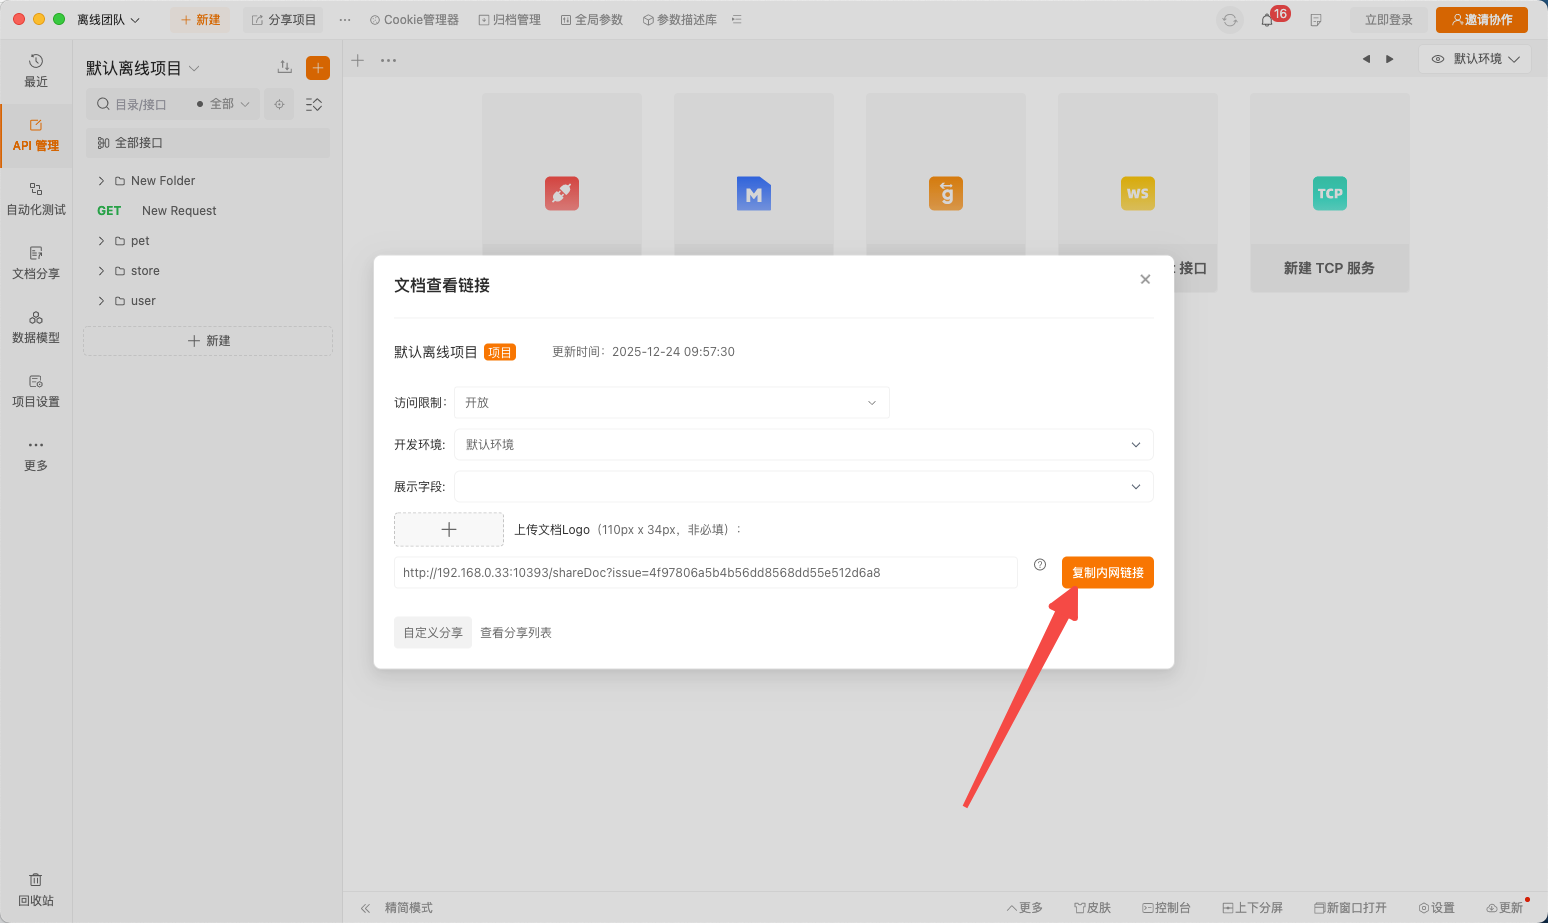Click the orange plus add button

click(318, 68)
